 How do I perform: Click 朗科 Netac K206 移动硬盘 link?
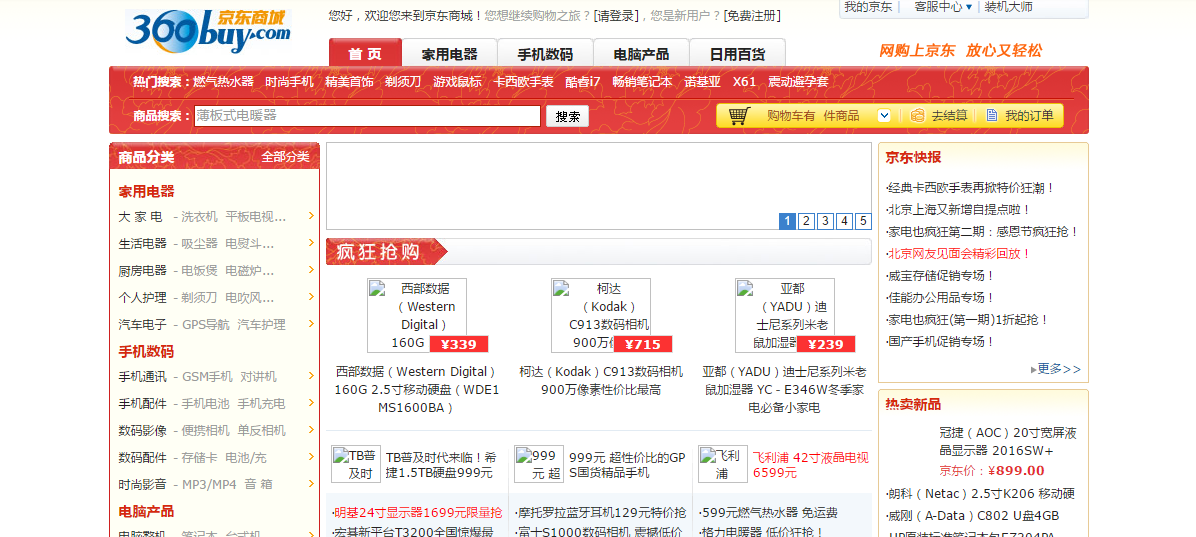[980, 494]
